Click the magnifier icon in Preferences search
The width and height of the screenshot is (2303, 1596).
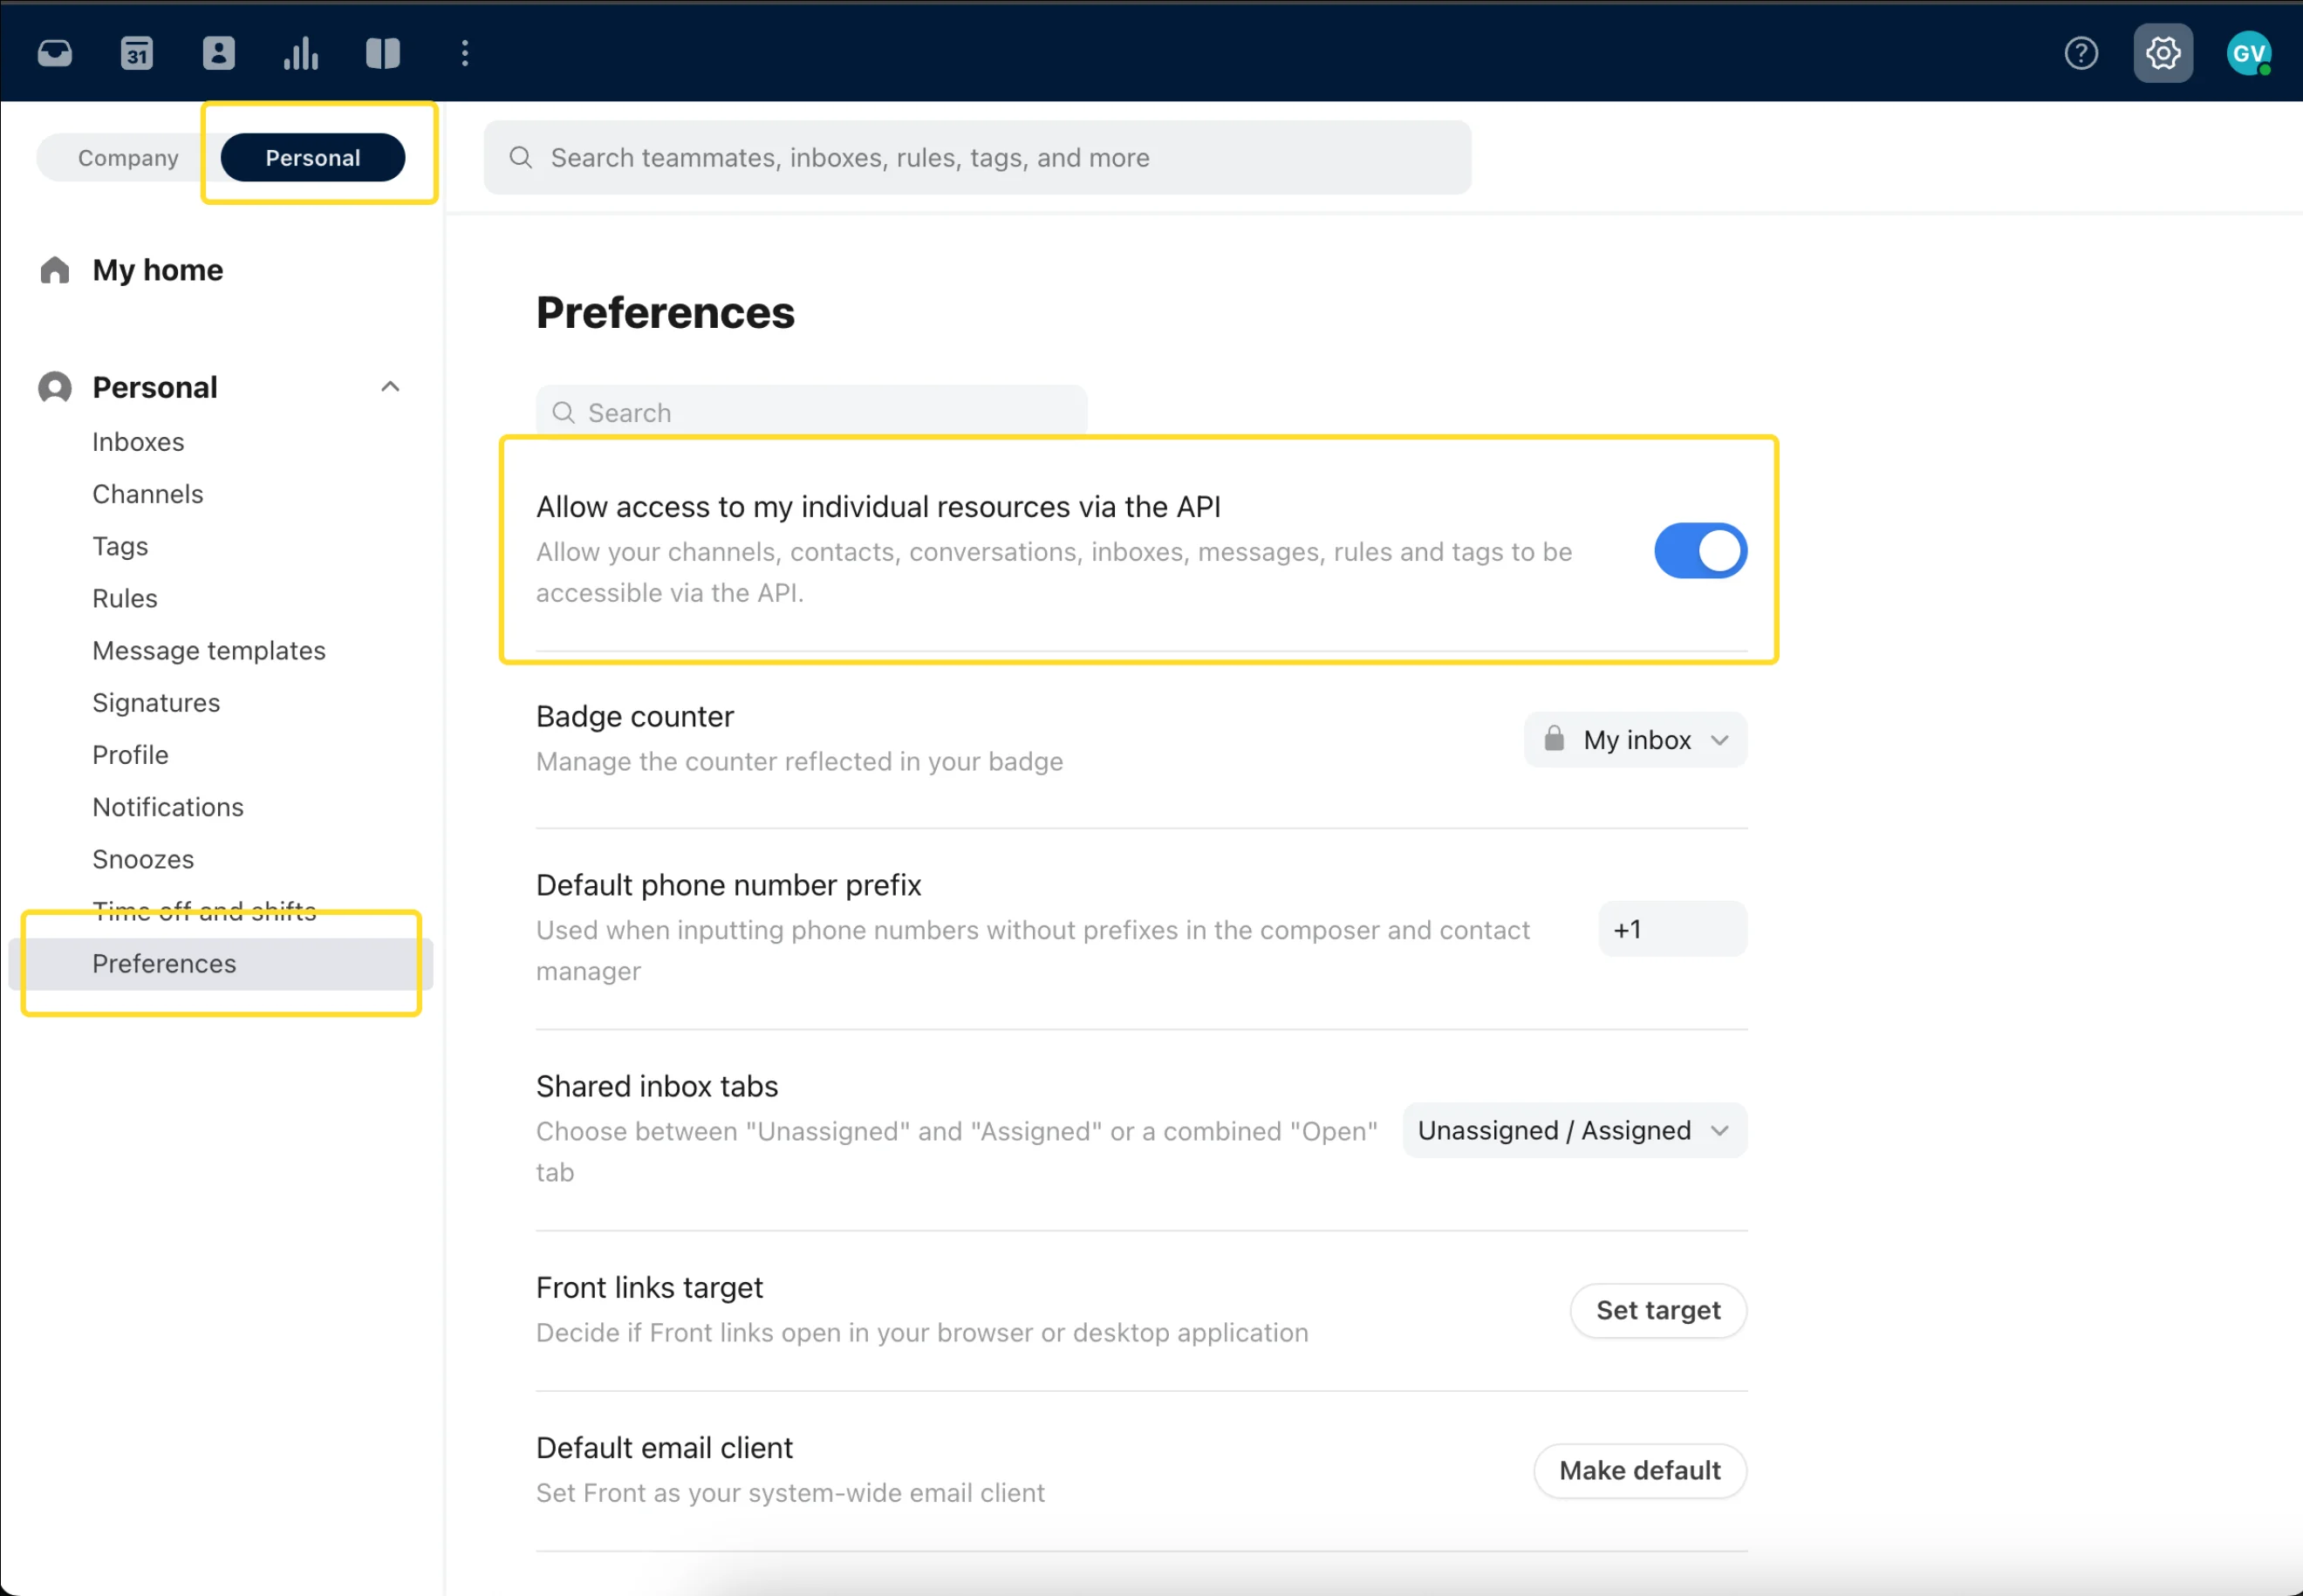tap(564, 412)
